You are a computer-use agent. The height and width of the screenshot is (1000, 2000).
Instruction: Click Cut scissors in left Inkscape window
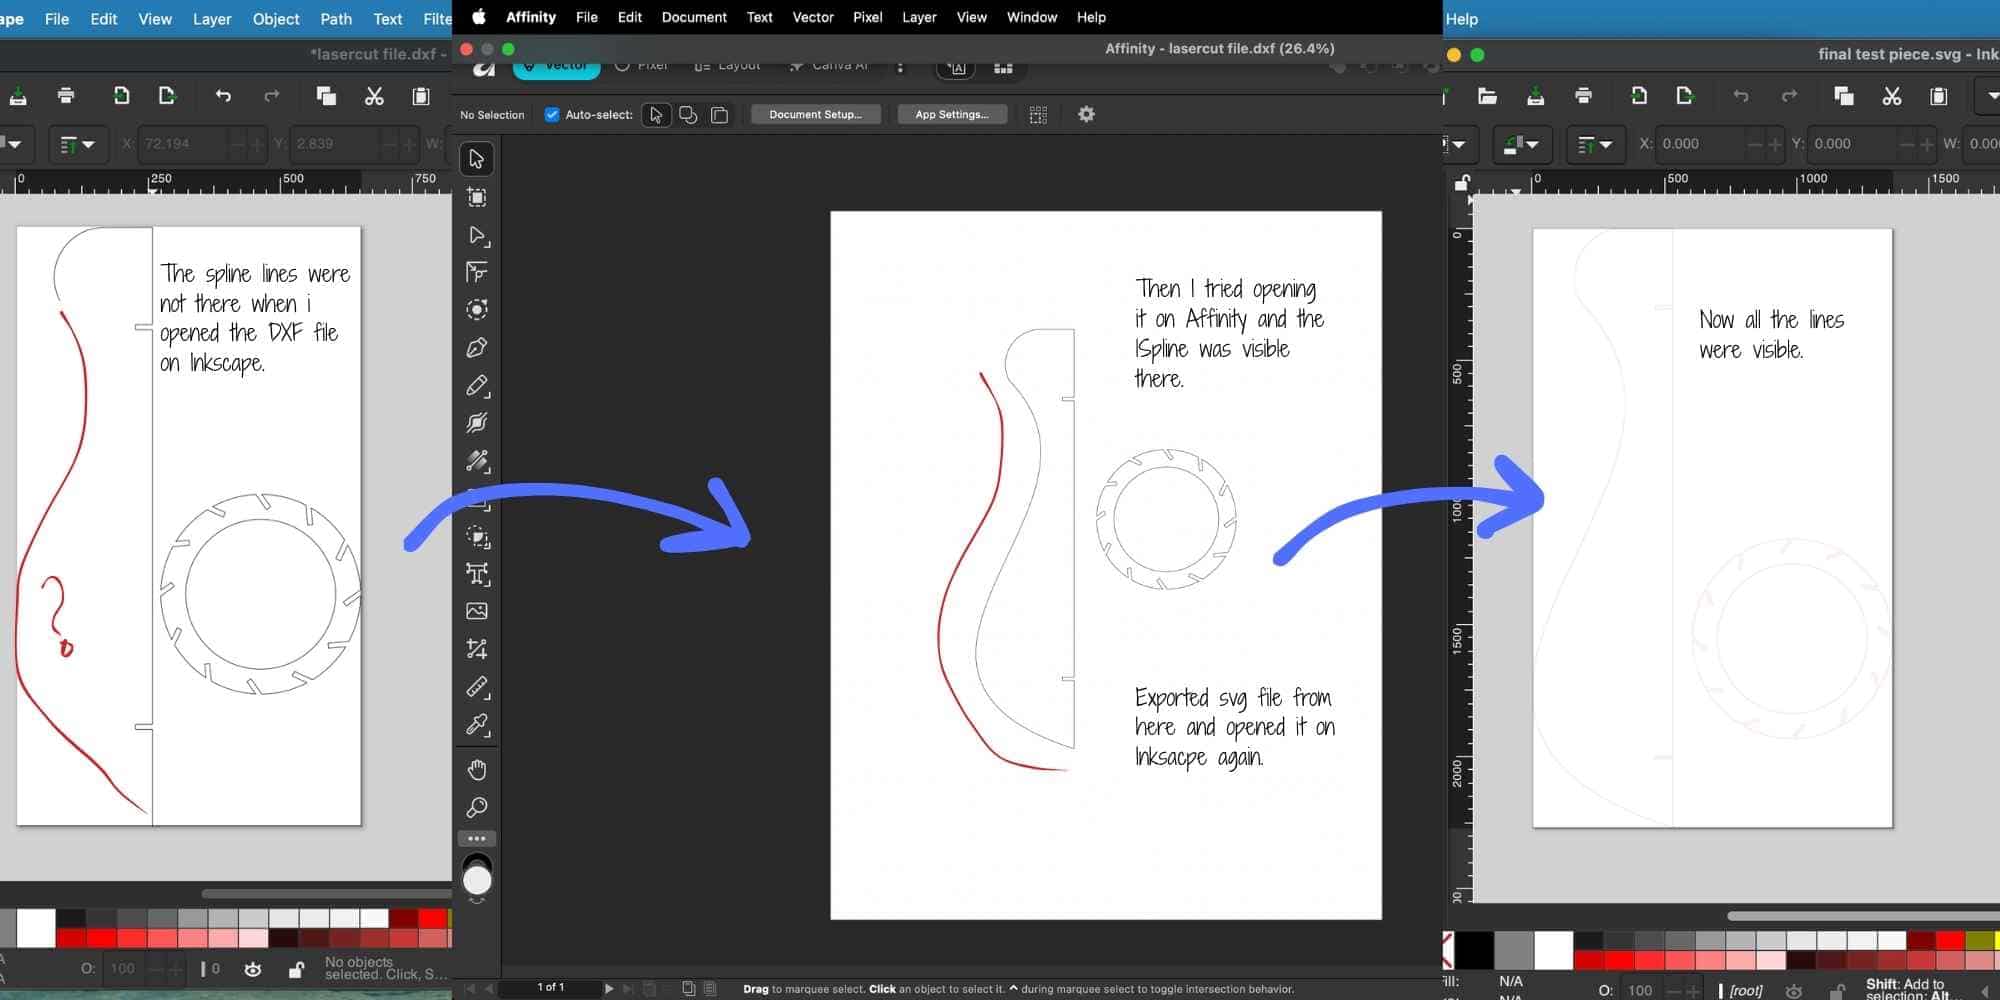tap(374, 96)
